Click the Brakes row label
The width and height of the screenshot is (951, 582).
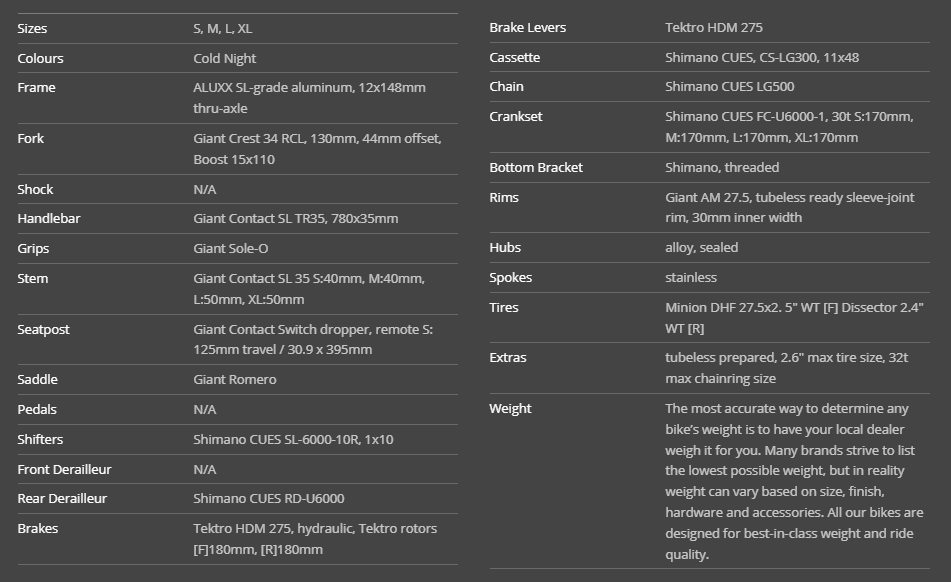pos(37,529)
